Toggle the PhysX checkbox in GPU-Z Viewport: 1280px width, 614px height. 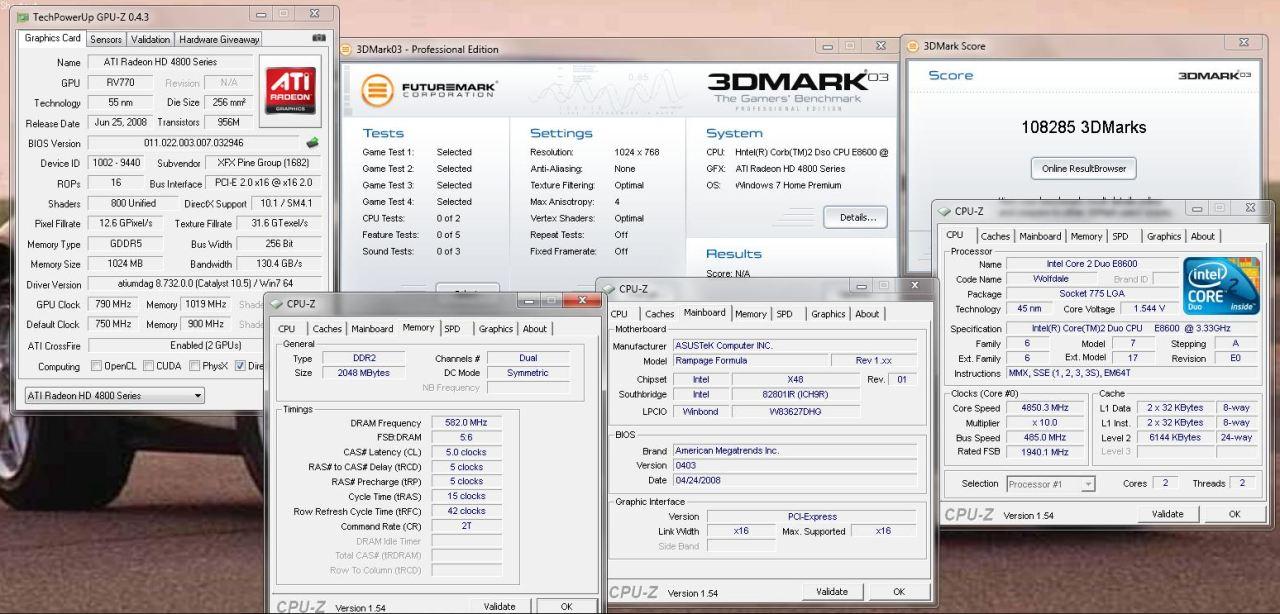[x=194, y=366]
